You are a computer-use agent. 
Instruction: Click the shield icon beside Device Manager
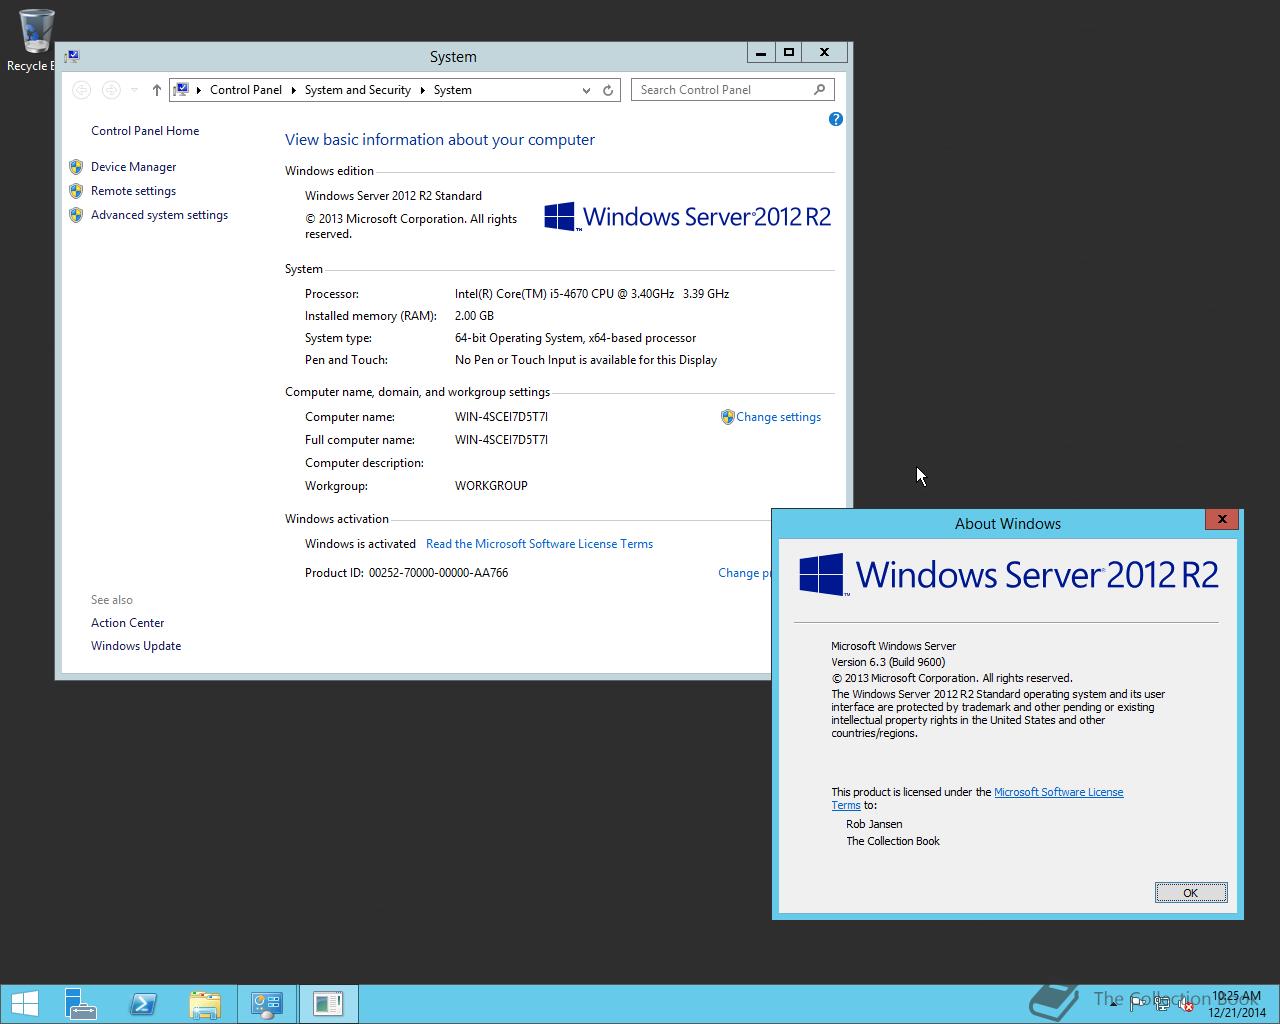pyautogui.click(x=76, y=167)
